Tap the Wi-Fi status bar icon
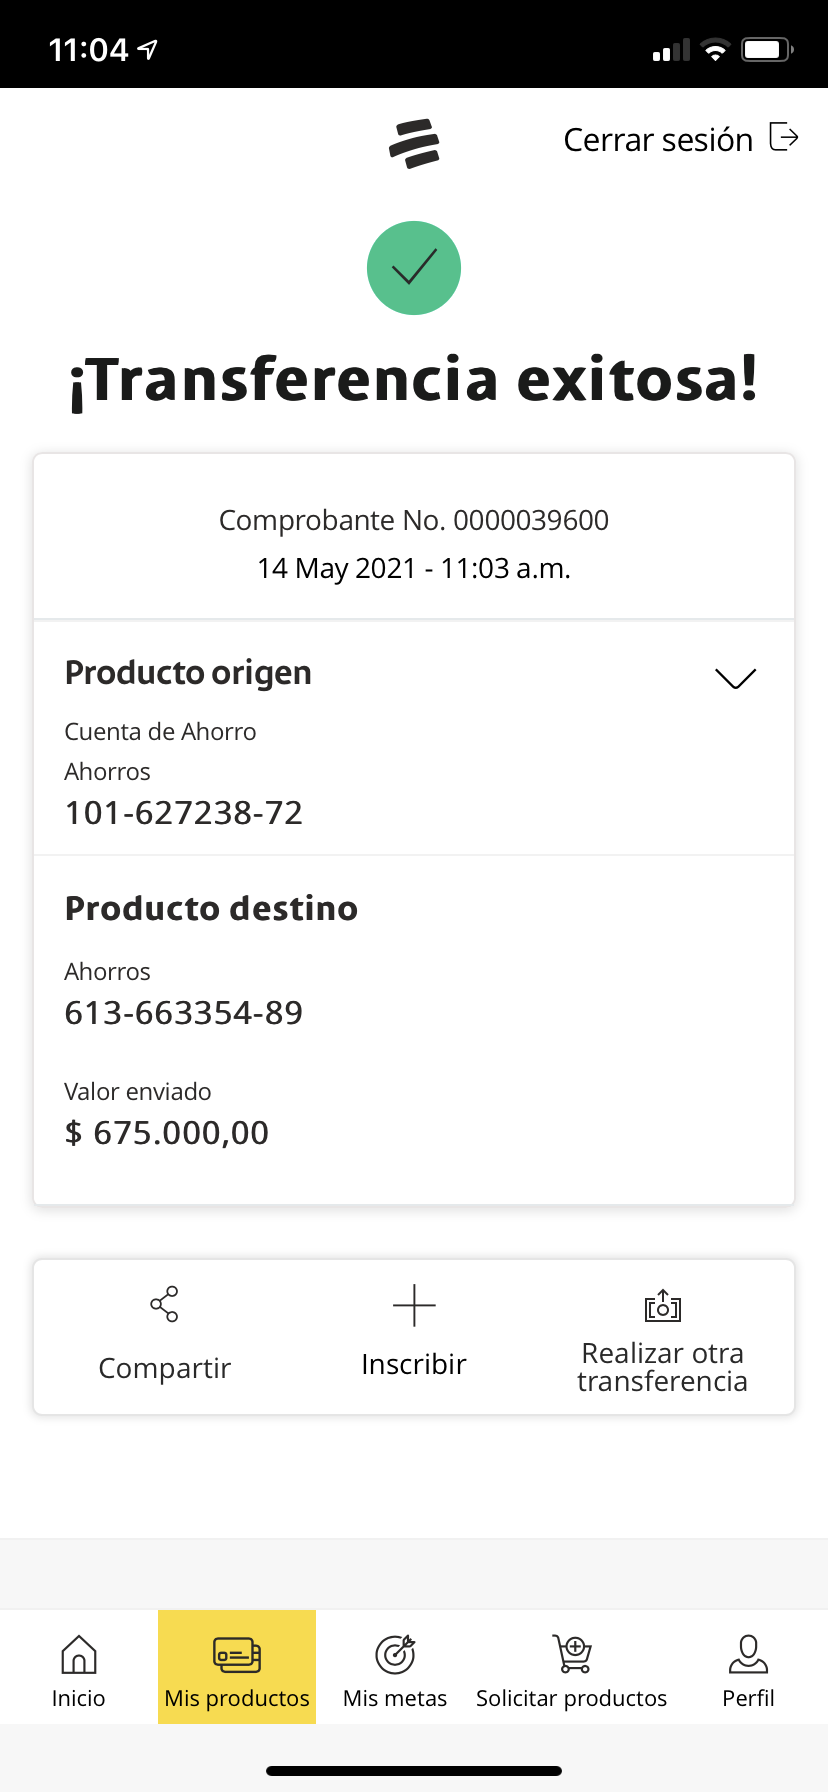Viewport: 828px width, 1792px height. [x=715, y=50]
